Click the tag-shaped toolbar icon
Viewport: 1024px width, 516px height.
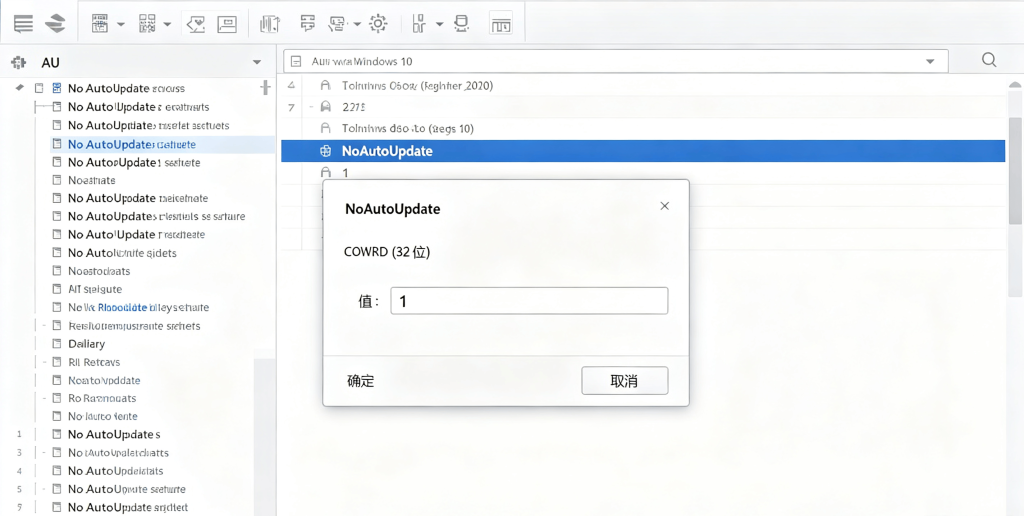(x=197, y=25)
